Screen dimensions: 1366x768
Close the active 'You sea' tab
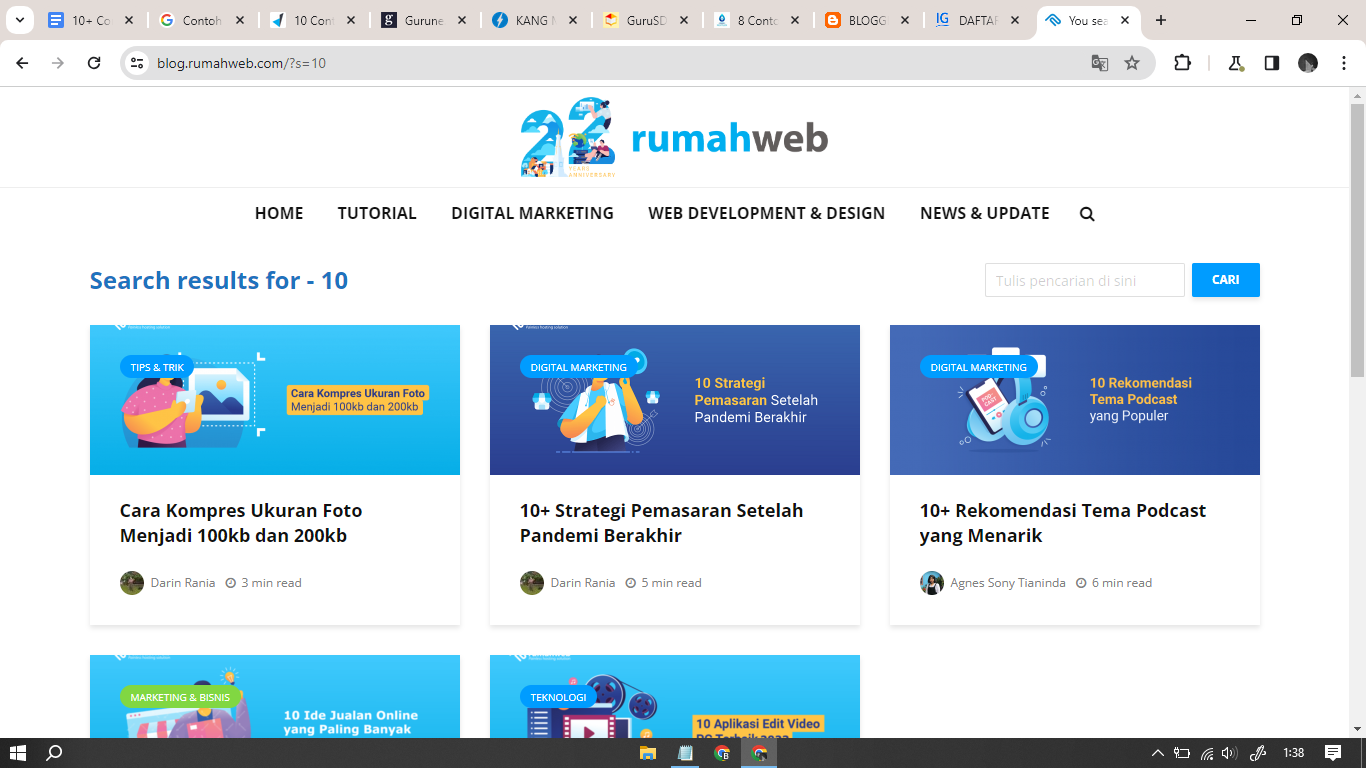click(1125, 20)
